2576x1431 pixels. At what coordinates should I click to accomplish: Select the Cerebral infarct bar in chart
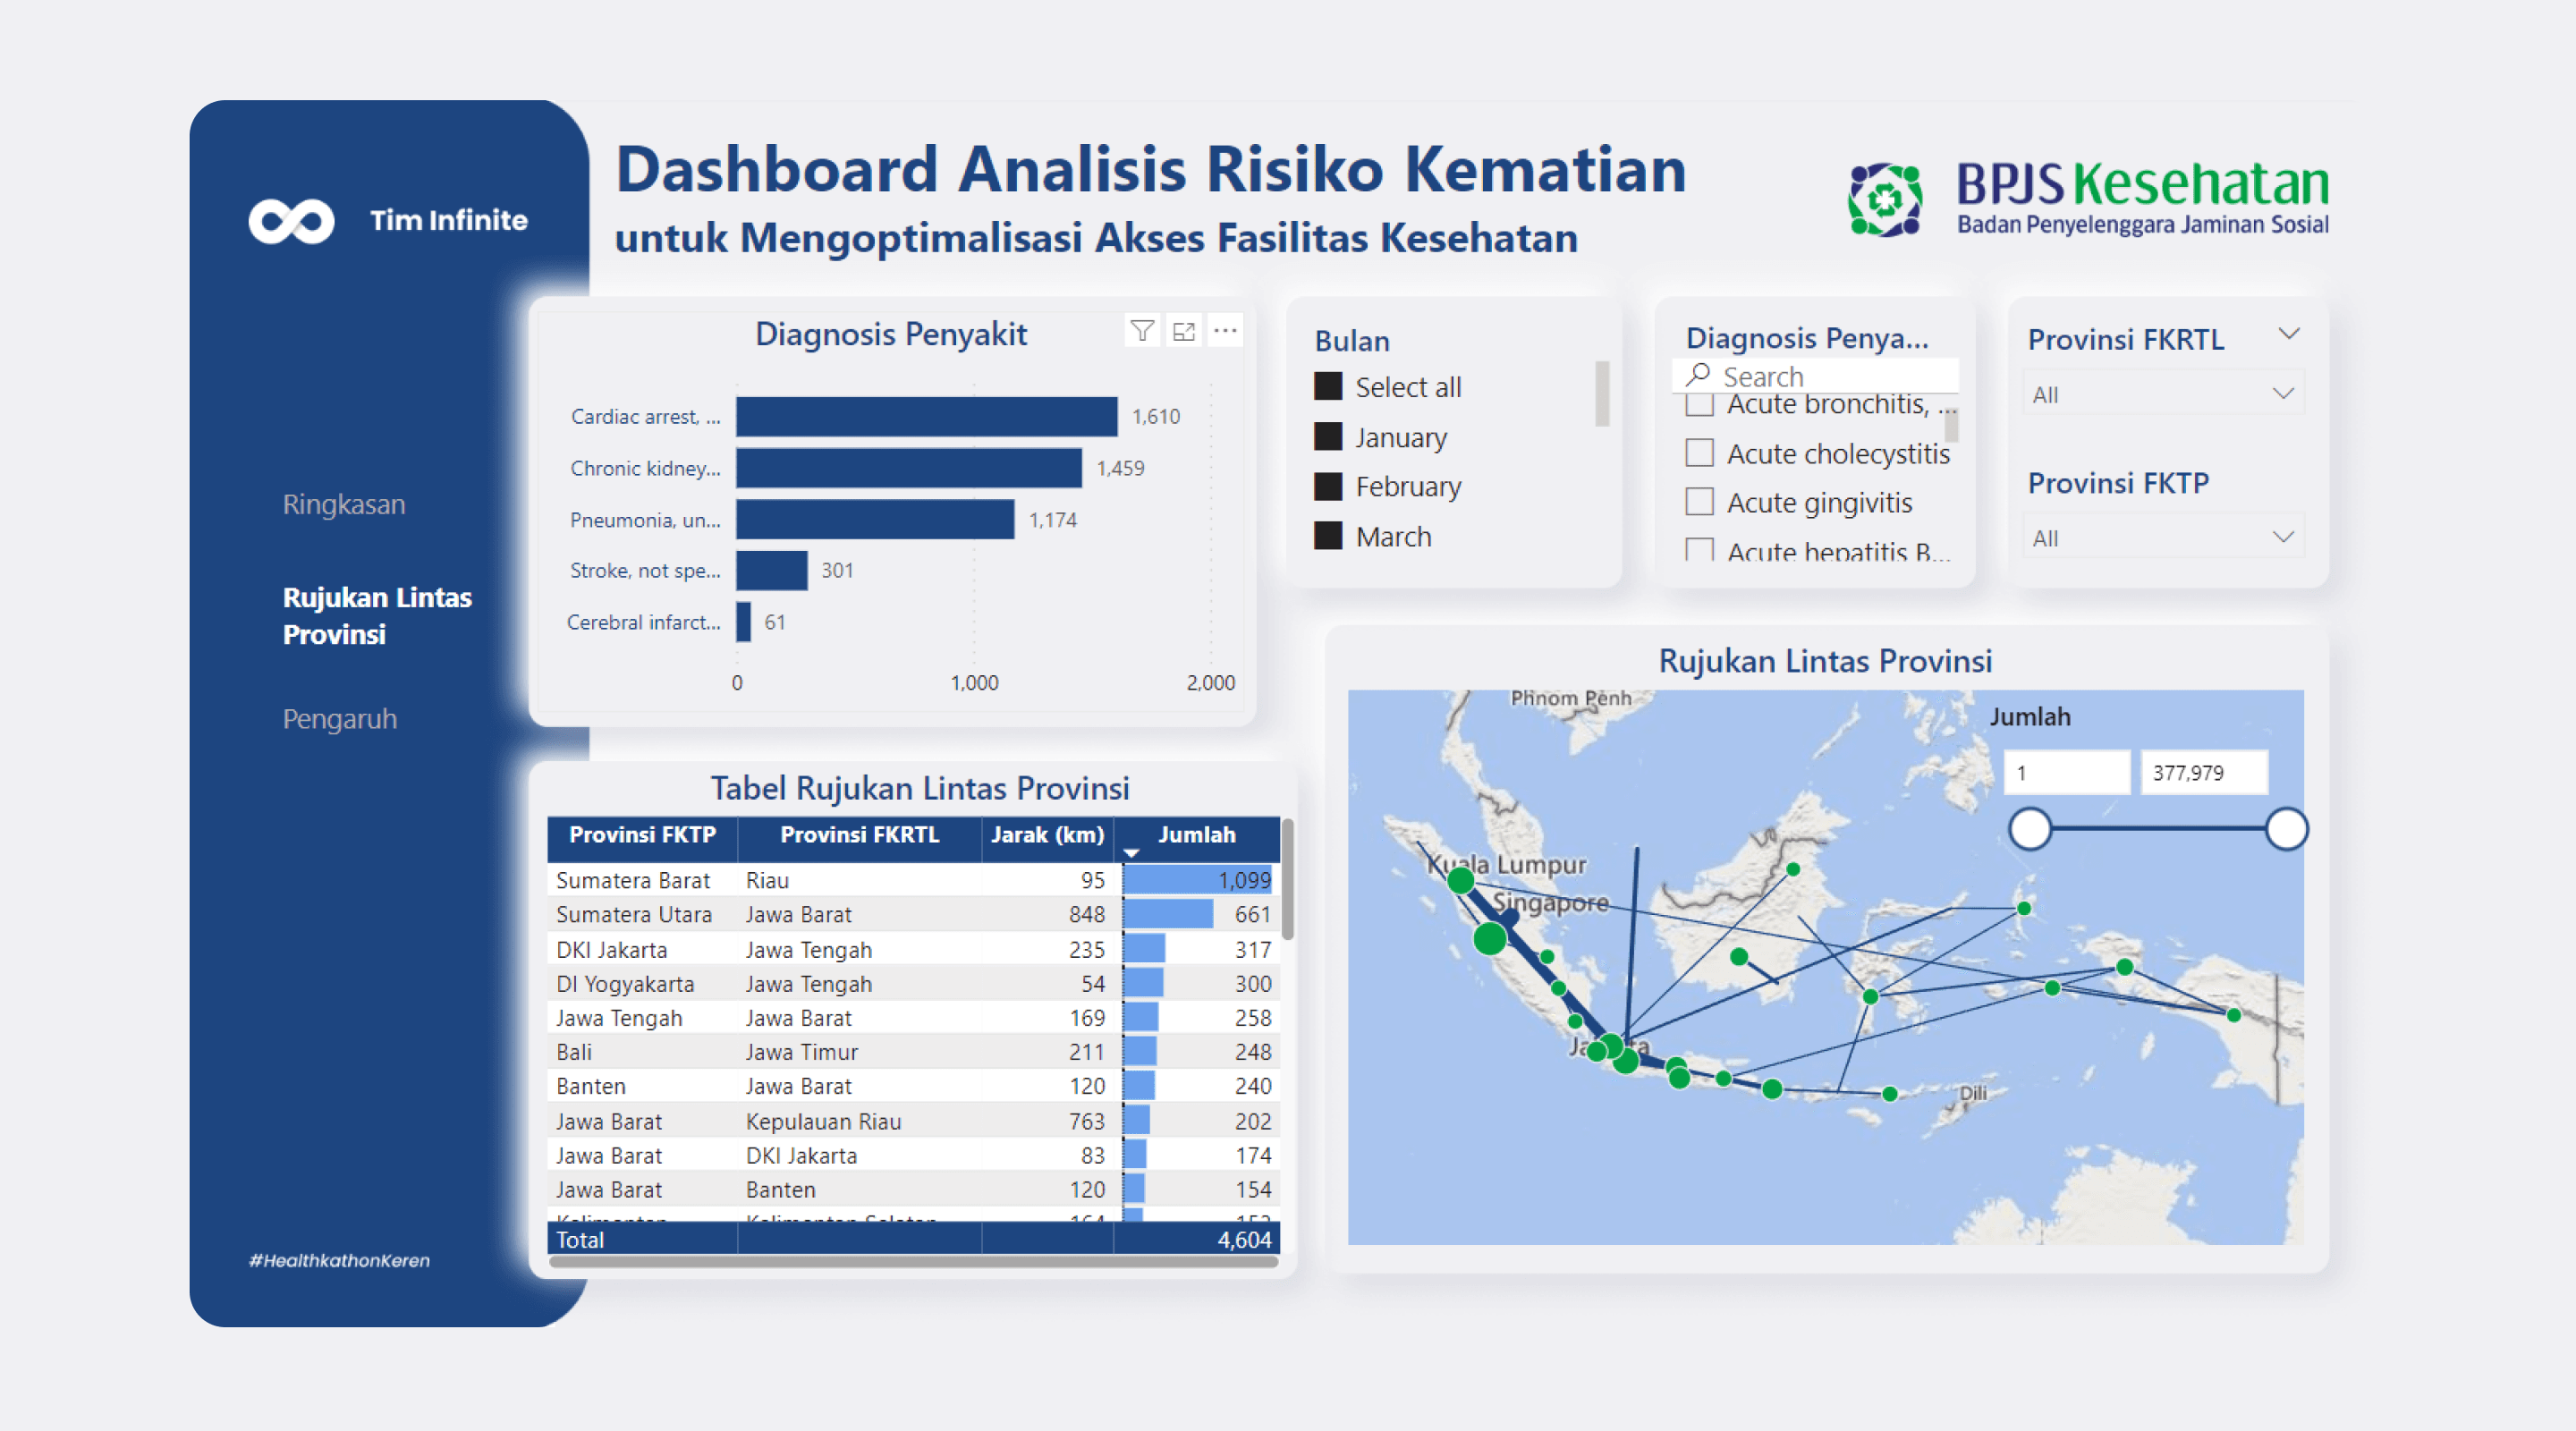pyautogui.click(x=743, y=622)
